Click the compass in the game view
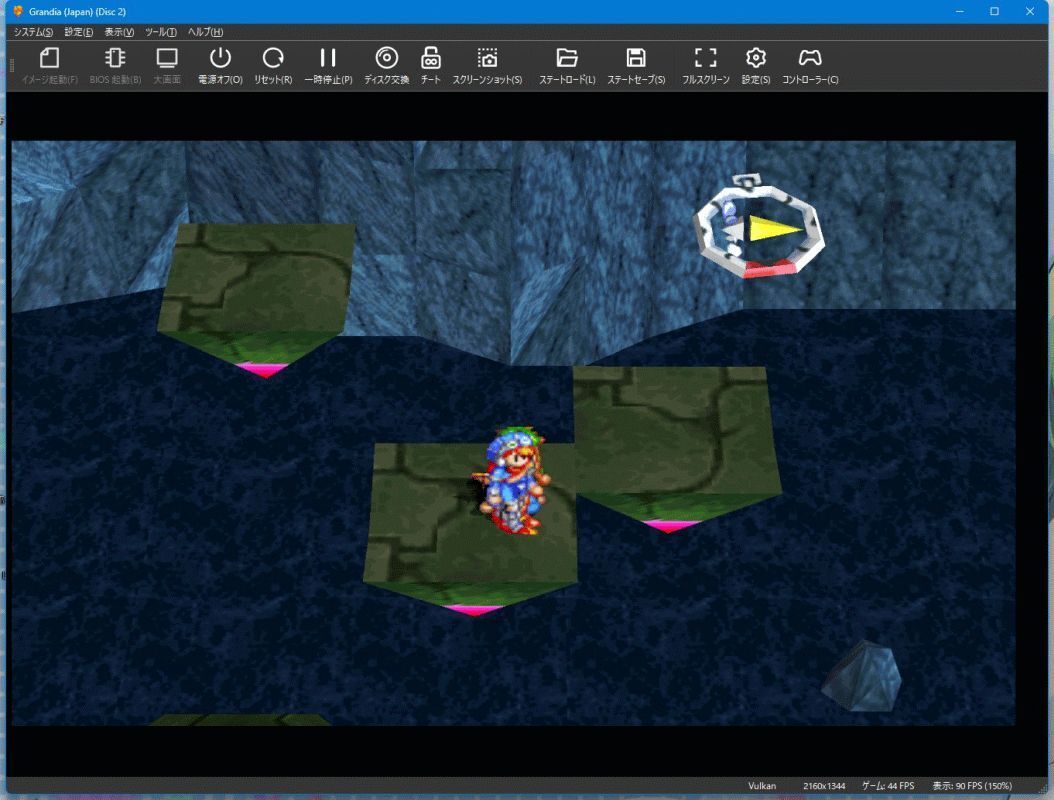 click(x=760, y=227)
